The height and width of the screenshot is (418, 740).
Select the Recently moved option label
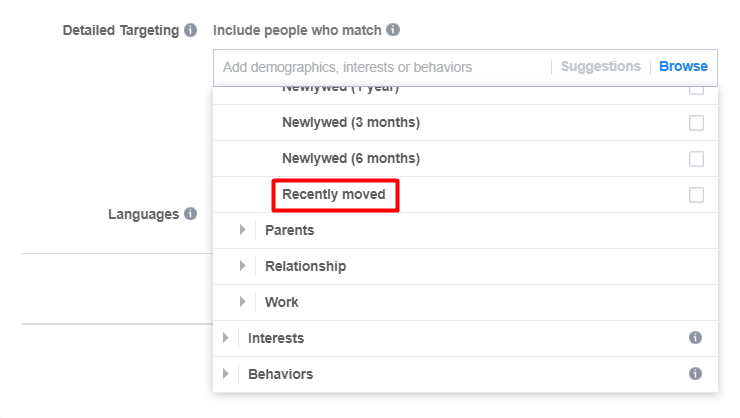[x=334, y=194]
